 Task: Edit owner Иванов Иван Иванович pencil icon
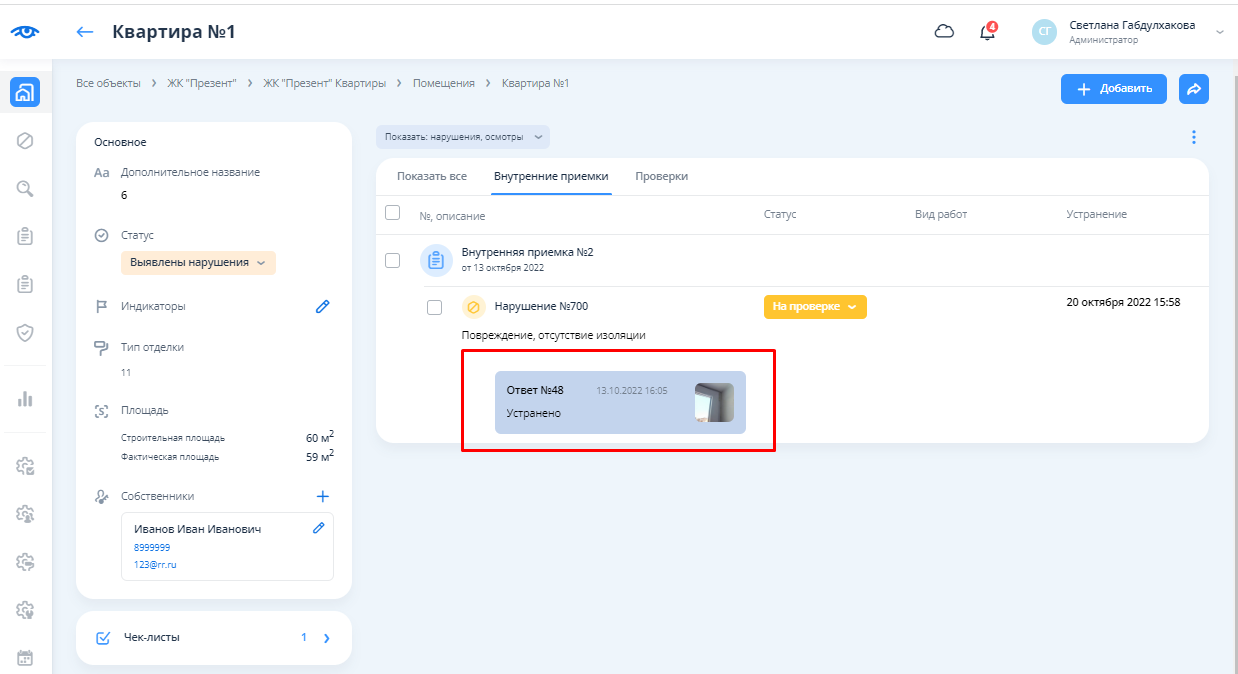pos(318,528)
